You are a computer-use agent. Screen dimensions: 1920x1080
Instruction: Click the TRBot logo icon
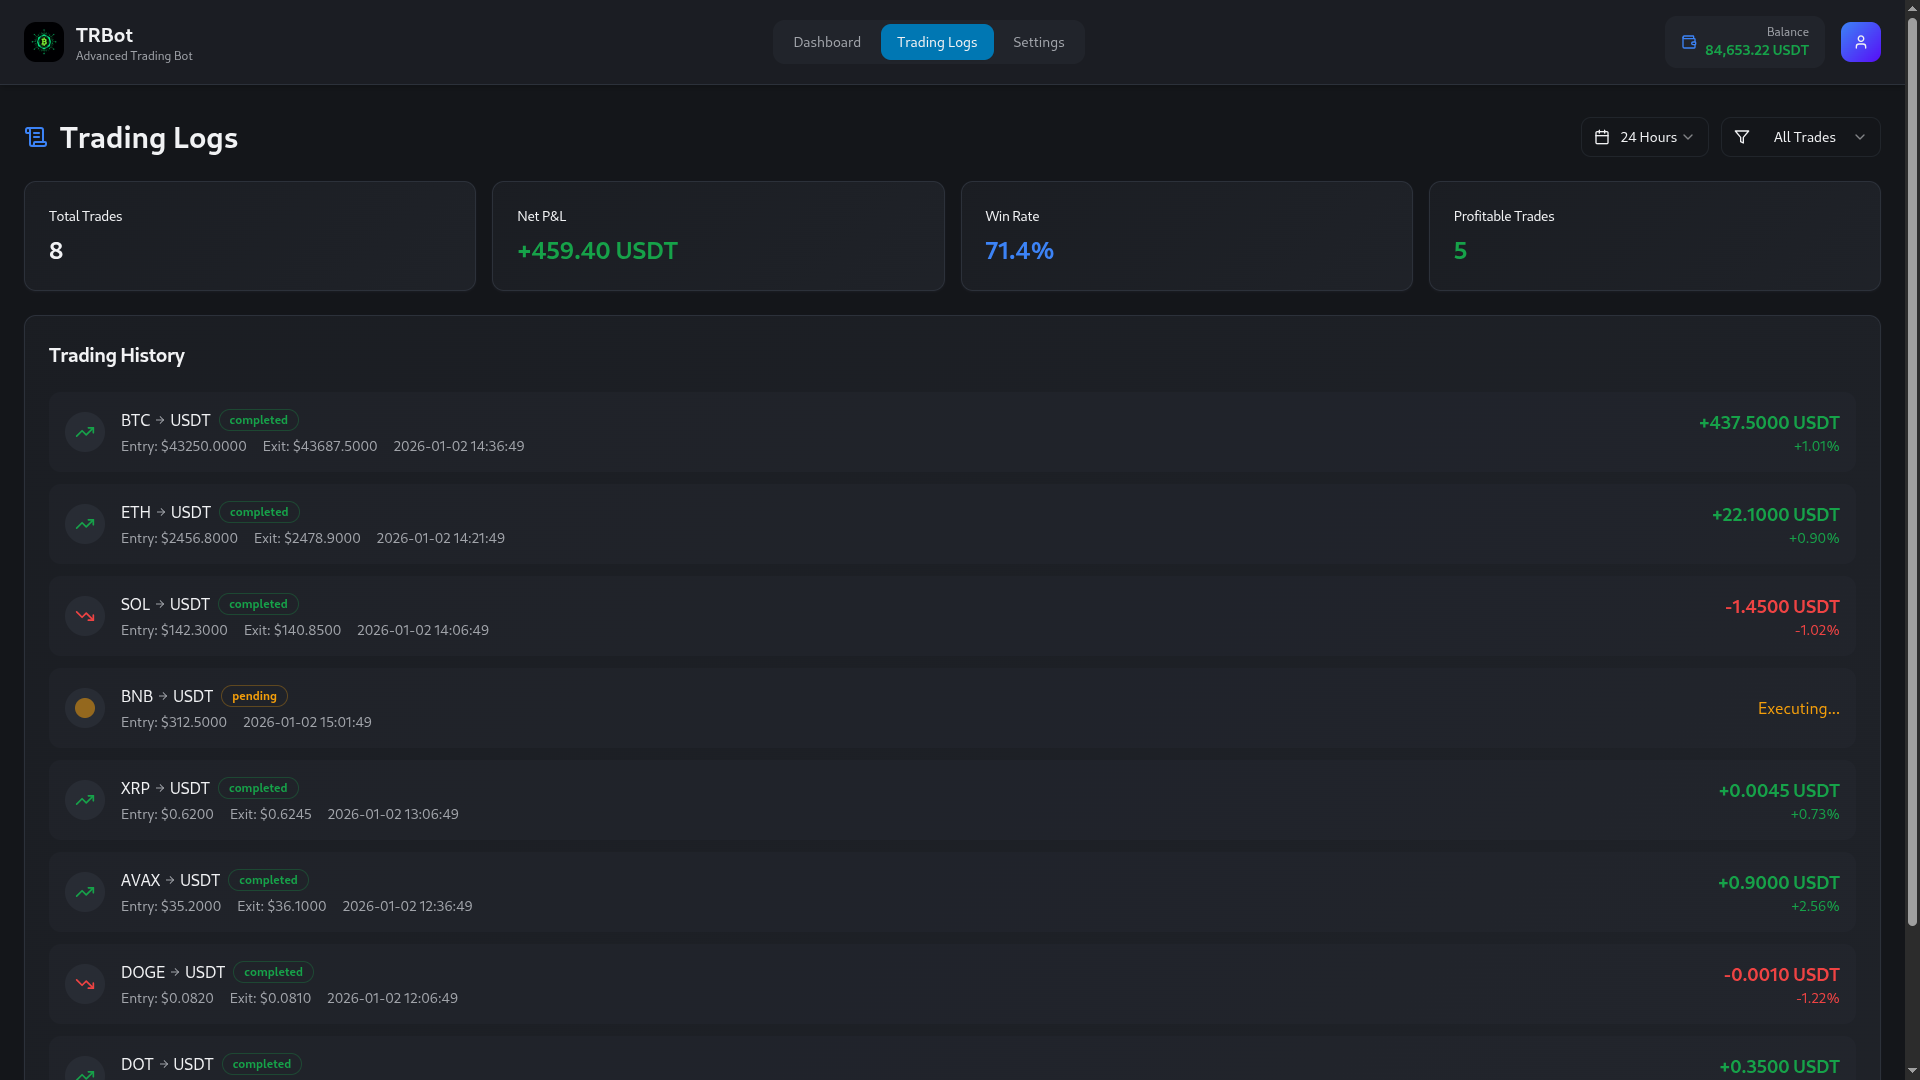[44, 42]
